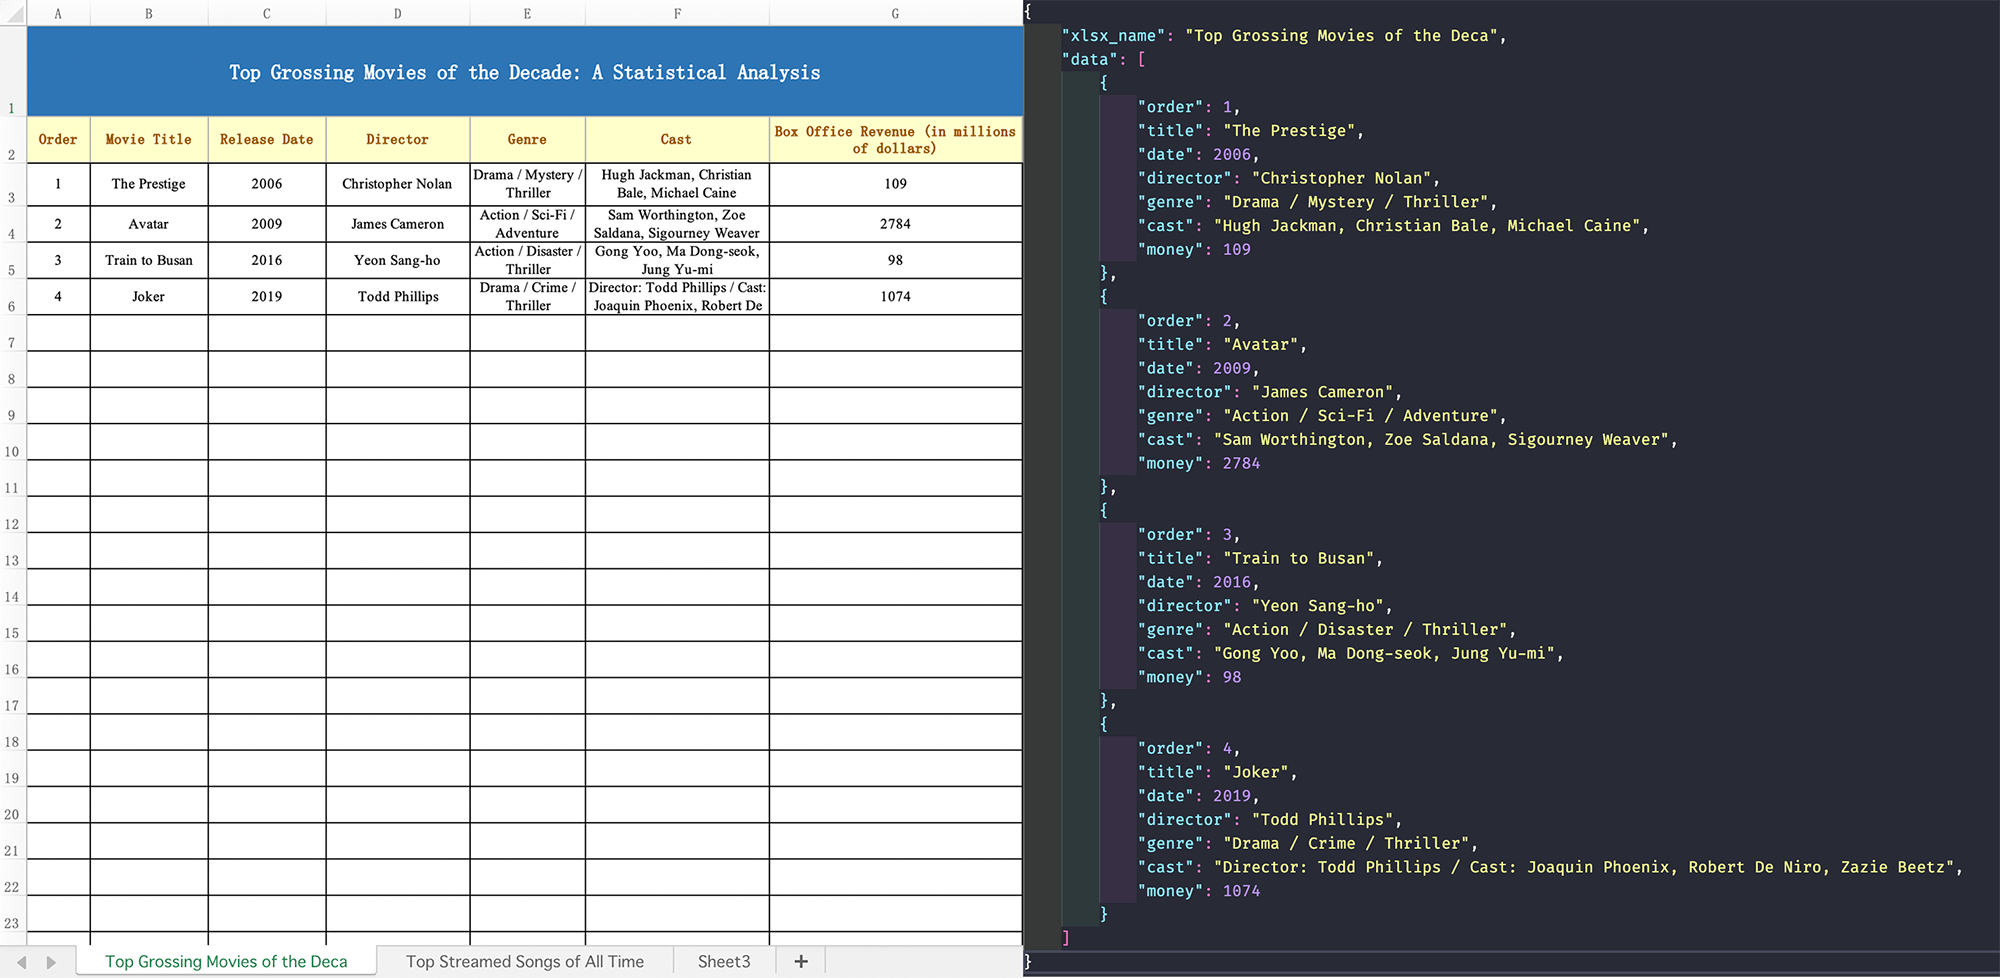
Task: Click the Box Office Revenue header cell
Action: (x=895, y=140)
